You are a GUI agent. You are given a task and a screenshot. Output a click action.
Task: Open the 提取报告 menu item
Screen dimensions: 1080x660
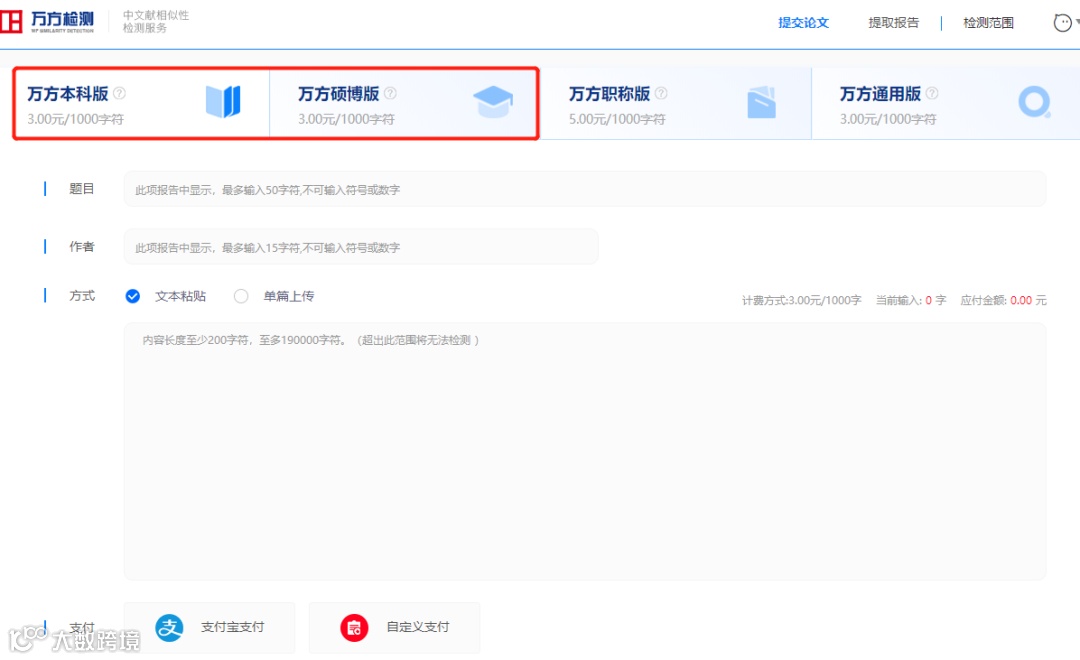[x=893, y=23]
